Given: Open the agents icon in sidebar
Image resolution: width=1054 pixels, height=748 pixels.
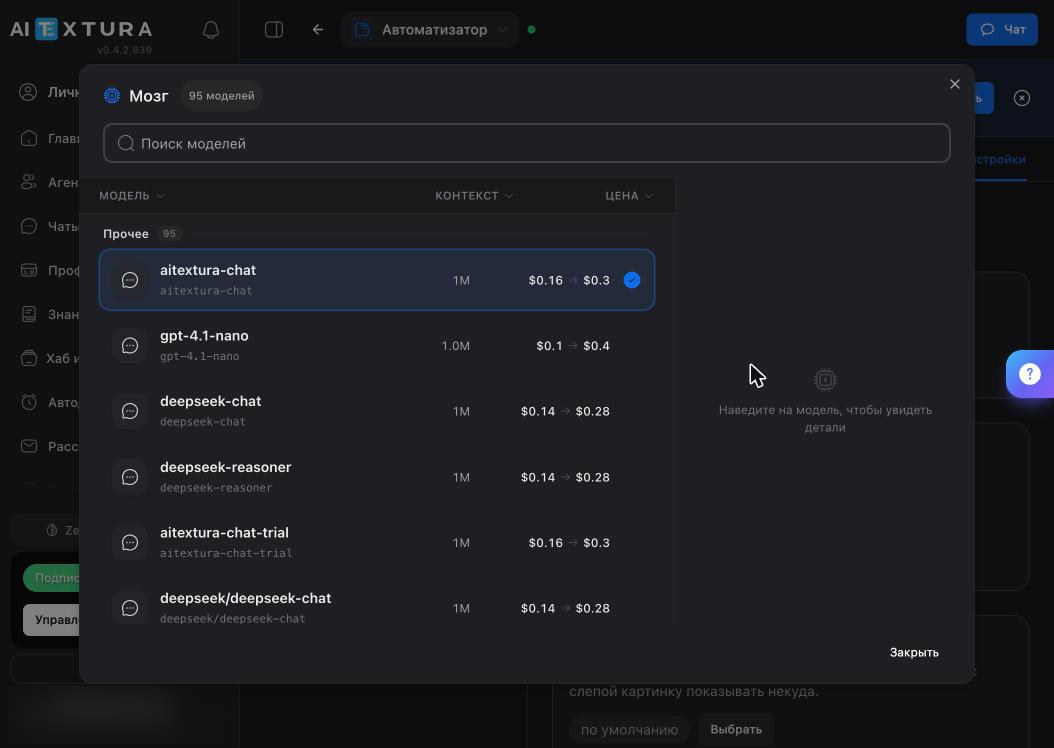Looking at the screenshot, I should (x=29, y=182).
